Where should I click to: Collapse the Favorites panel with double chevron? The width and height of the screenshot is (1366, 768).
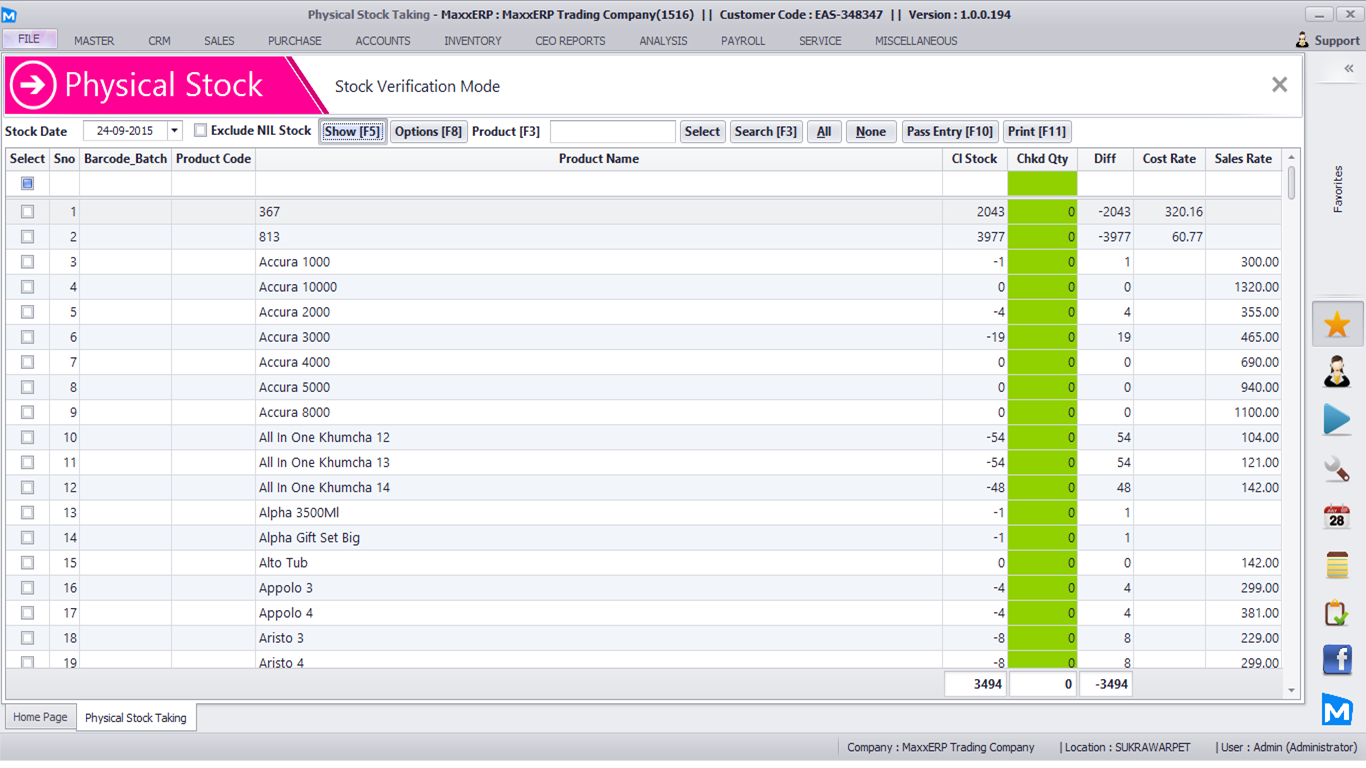tap(1348, 69)
